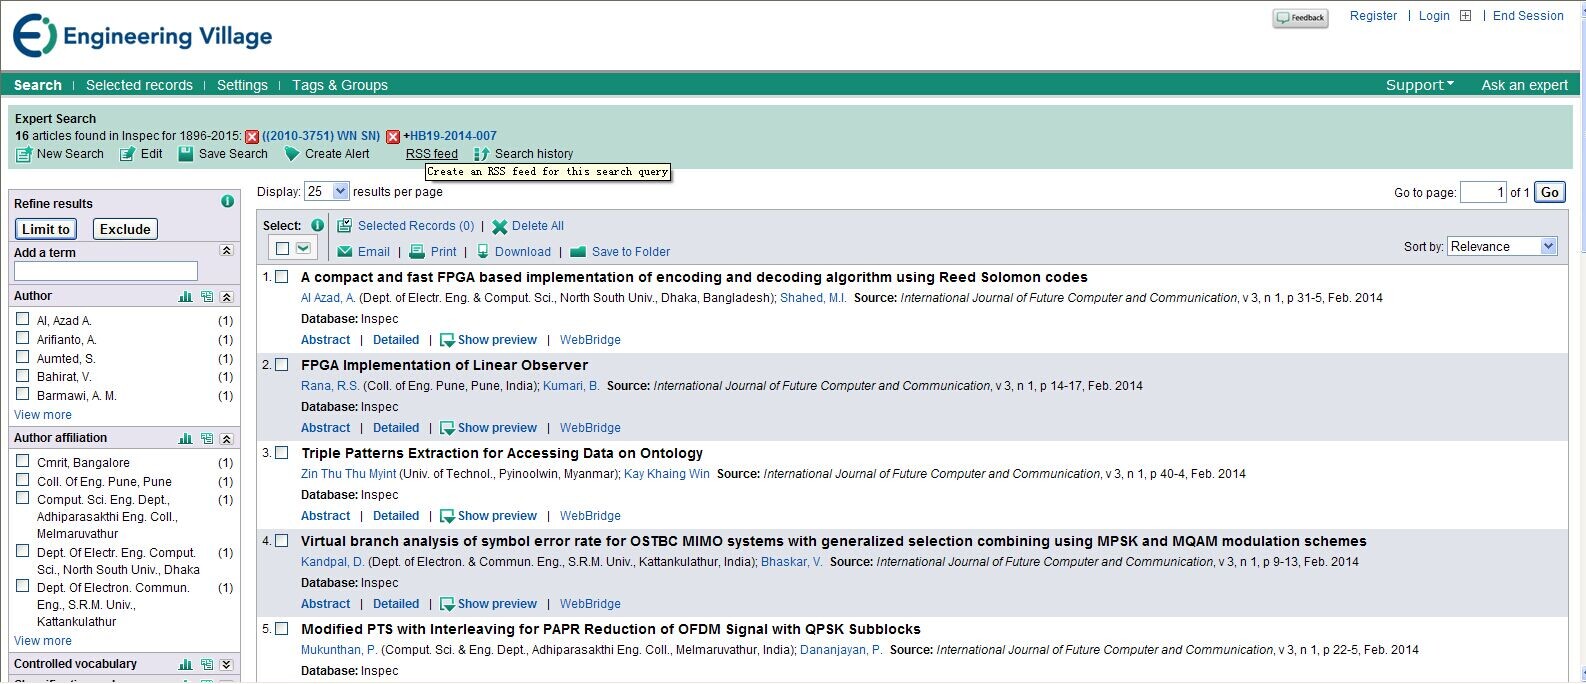The image size is (1586, 684).
Task: Tick the select-all records checkbox
Action: pyautogui.click(x=282, y=248)
